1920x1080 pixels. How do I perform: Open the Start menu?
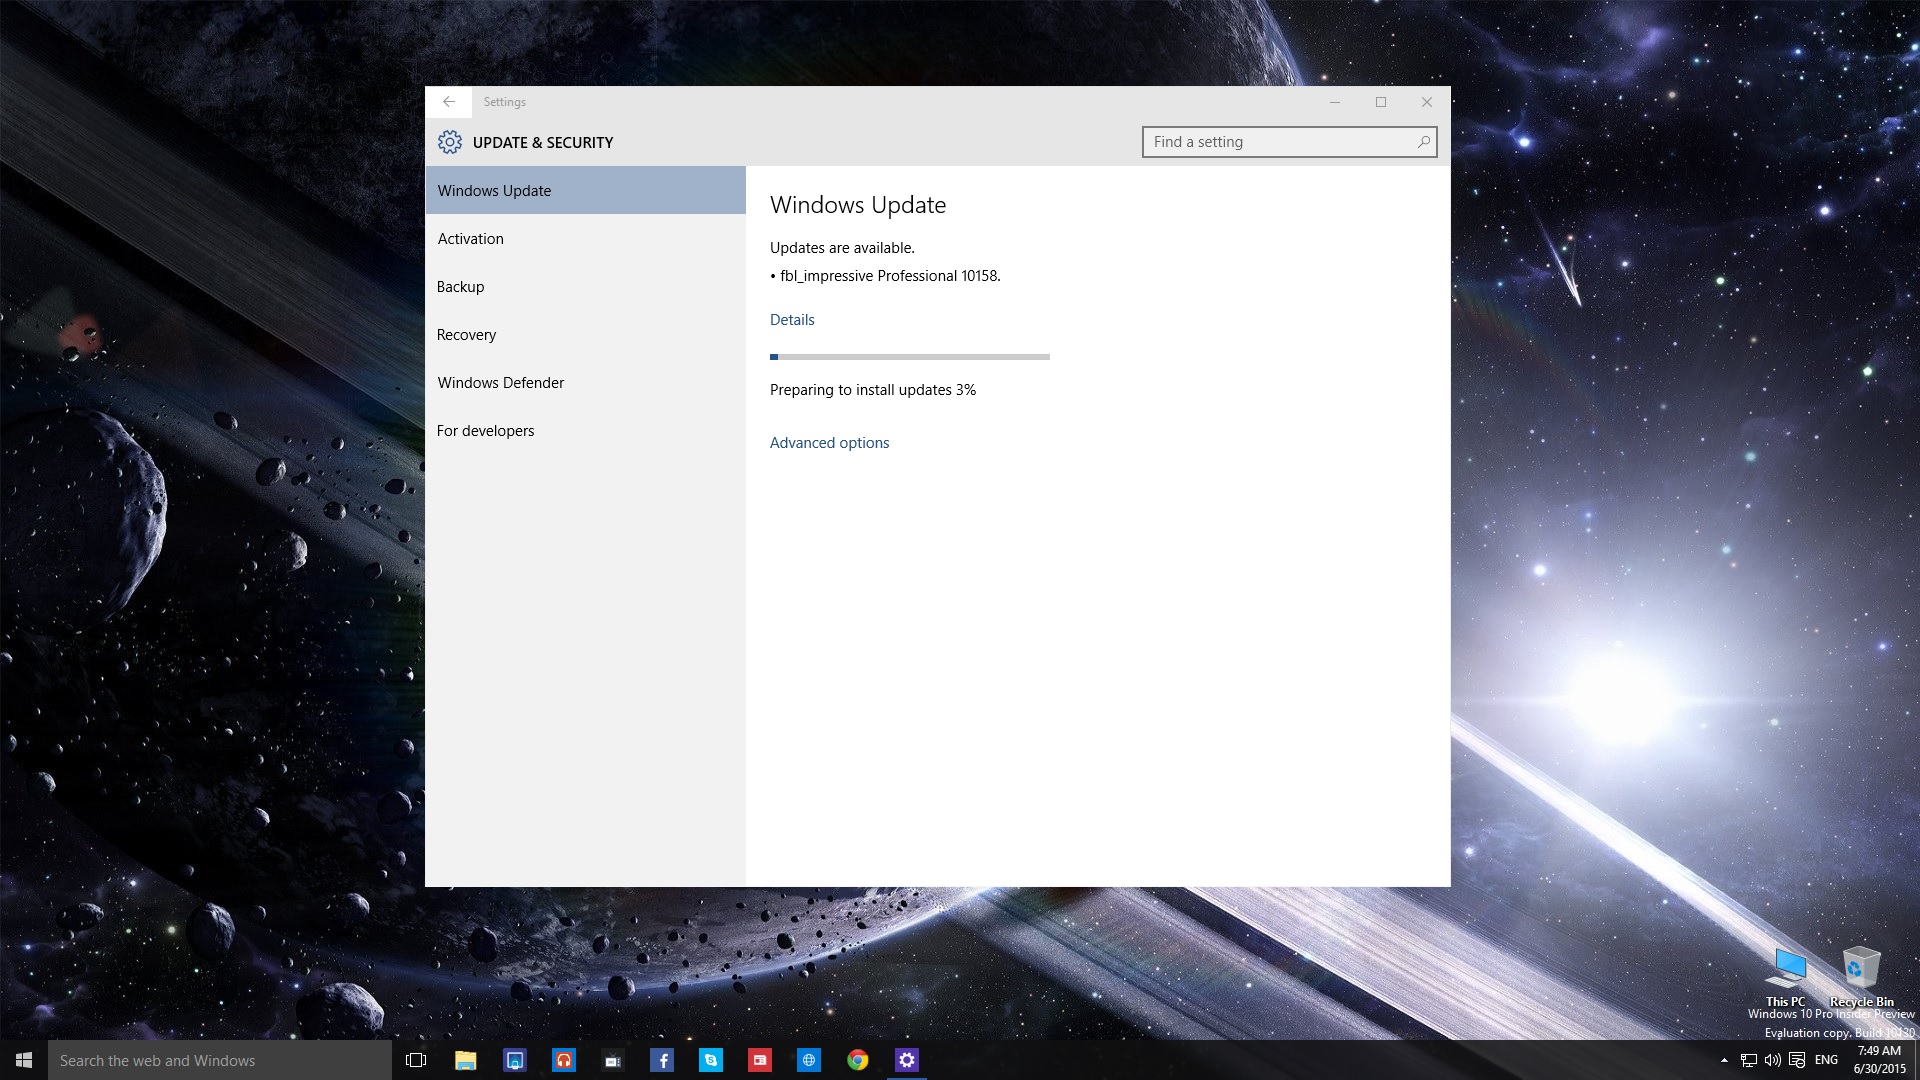24,1060
